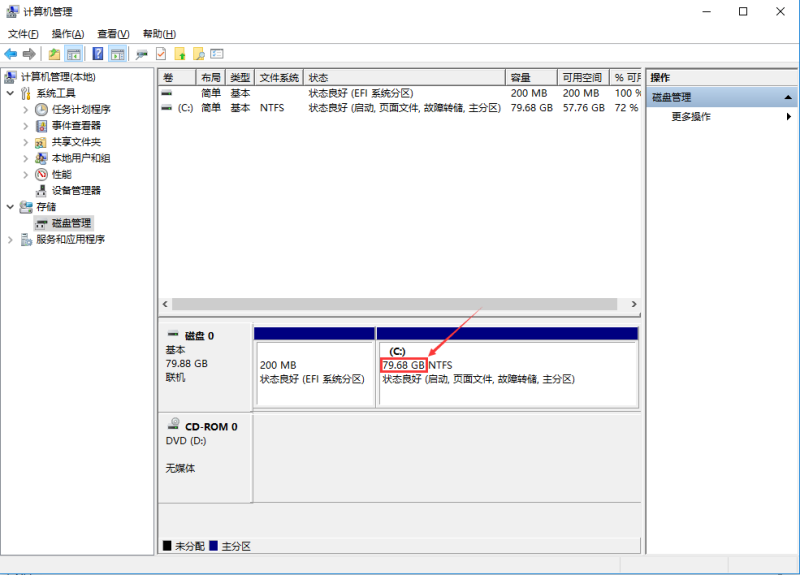Click the gray Forward arrow in toolbar

[29, 54]
